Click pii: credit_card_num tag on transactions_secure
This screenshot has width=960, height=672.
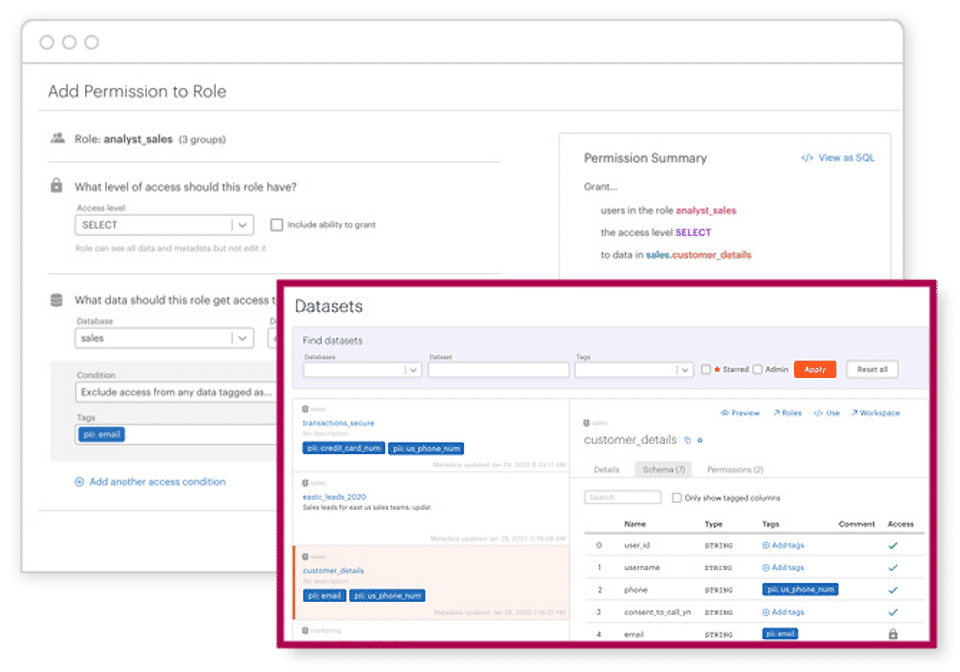pos(343,449)
